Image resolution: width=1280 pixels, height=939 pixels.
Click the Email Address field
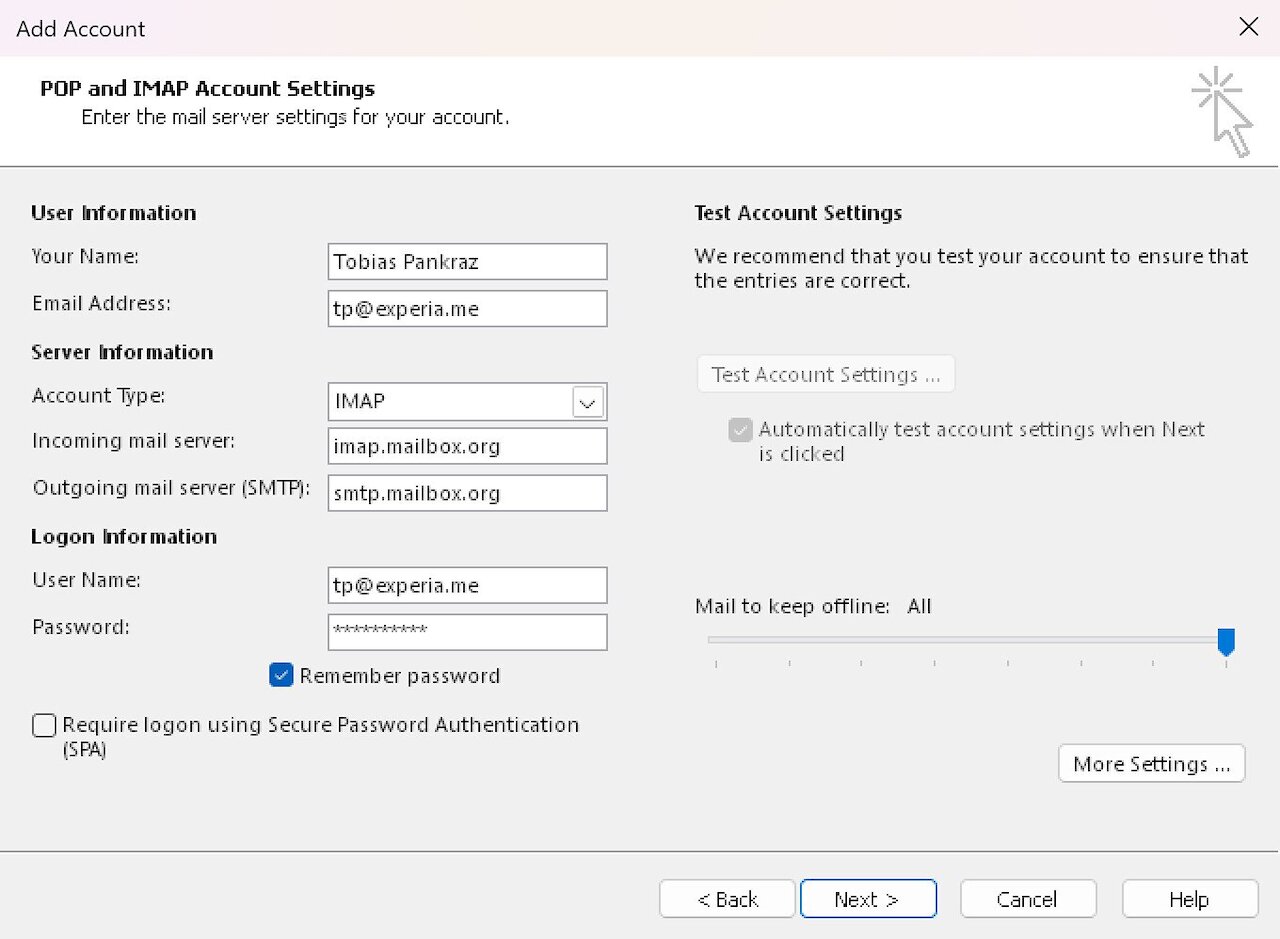pyautogui.click(x=467, y=308)
